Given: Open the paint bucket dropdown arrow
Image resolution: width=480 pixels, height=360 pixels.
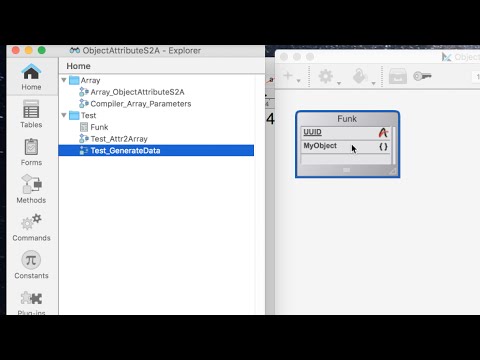Looking at the screenshot, I should tap(374, 83).
